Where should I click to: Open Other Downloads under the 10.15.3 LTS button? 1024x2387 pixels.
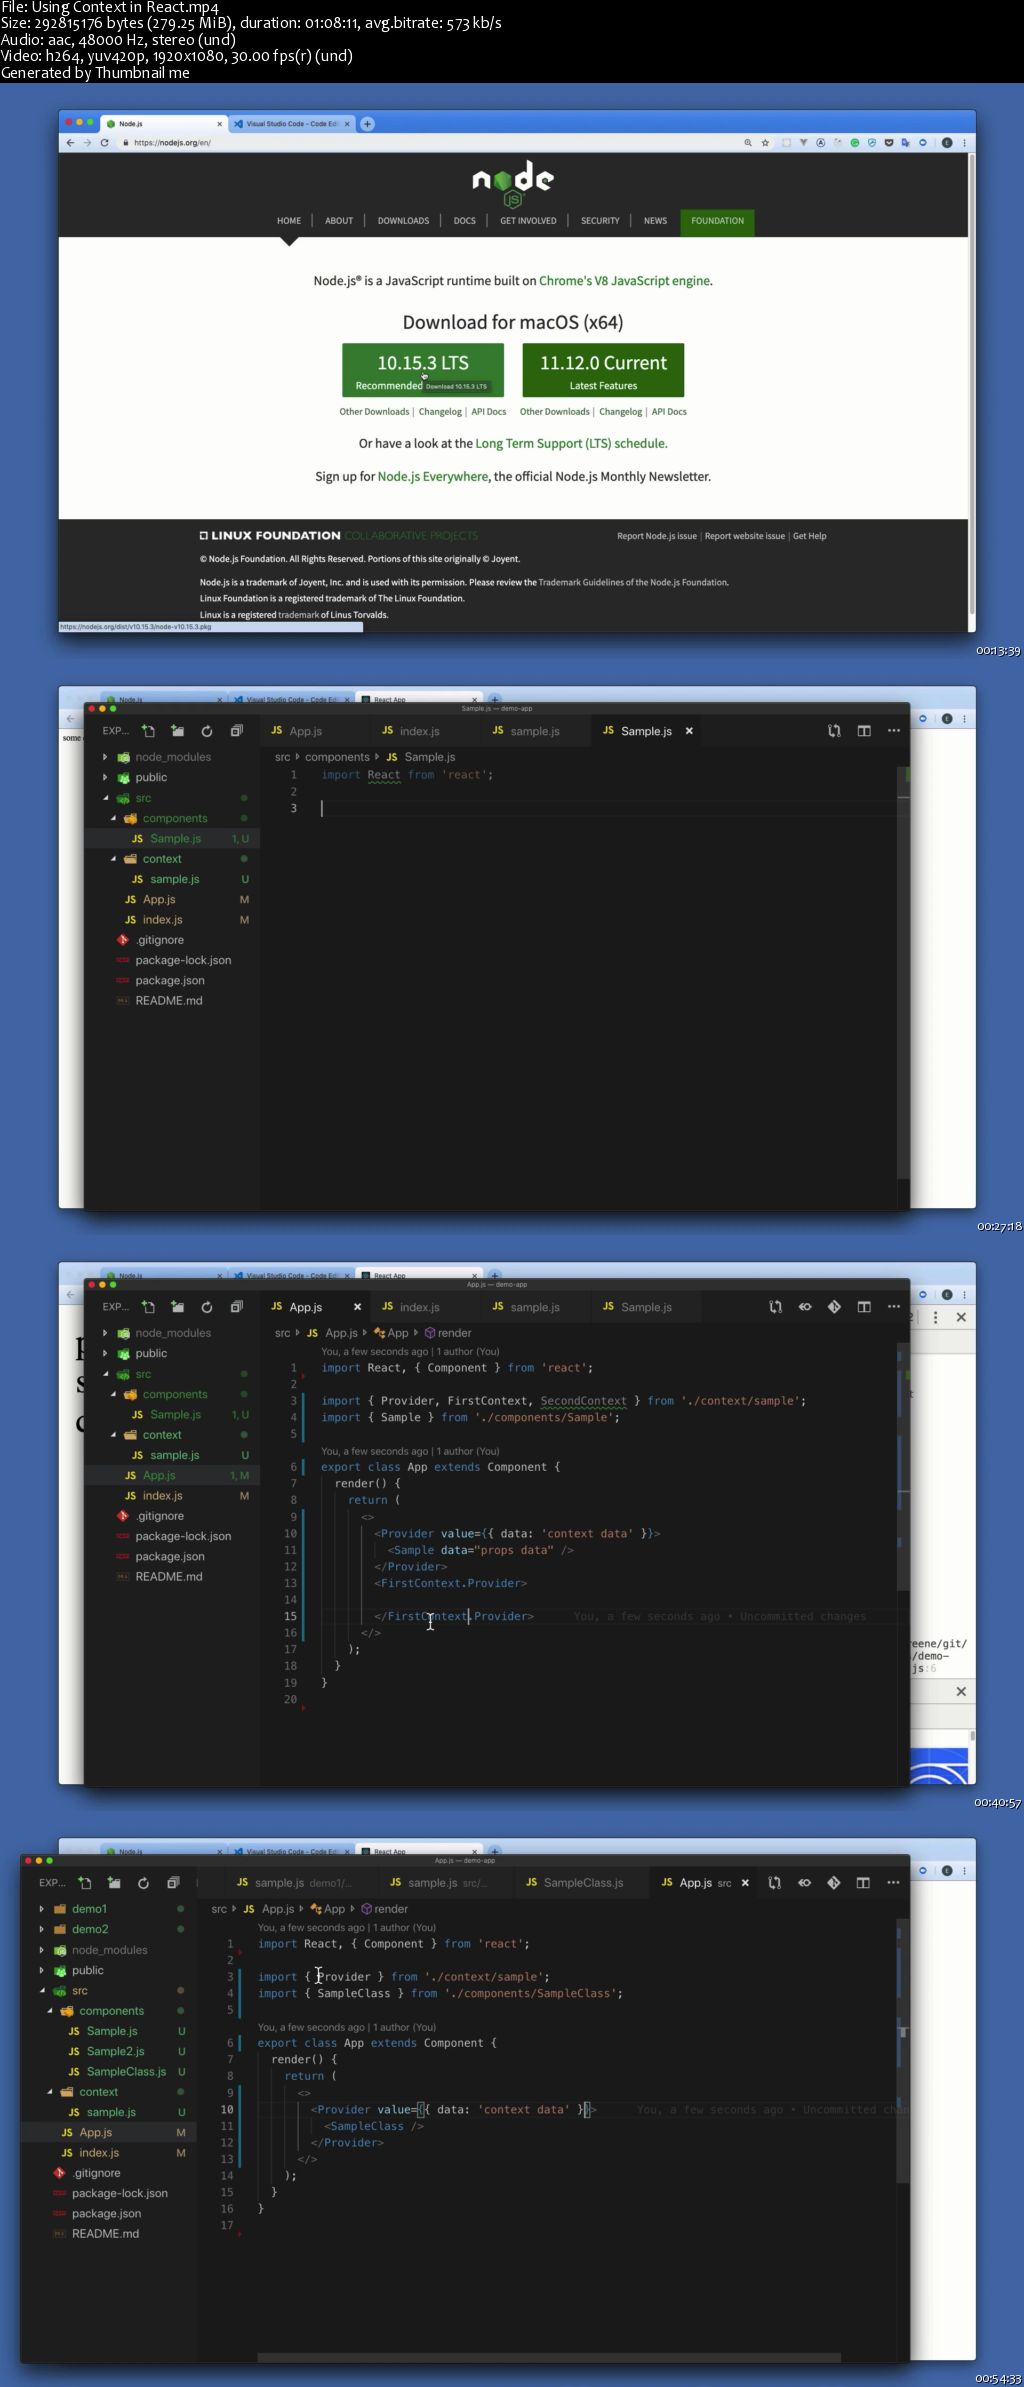tap(374, 412)
